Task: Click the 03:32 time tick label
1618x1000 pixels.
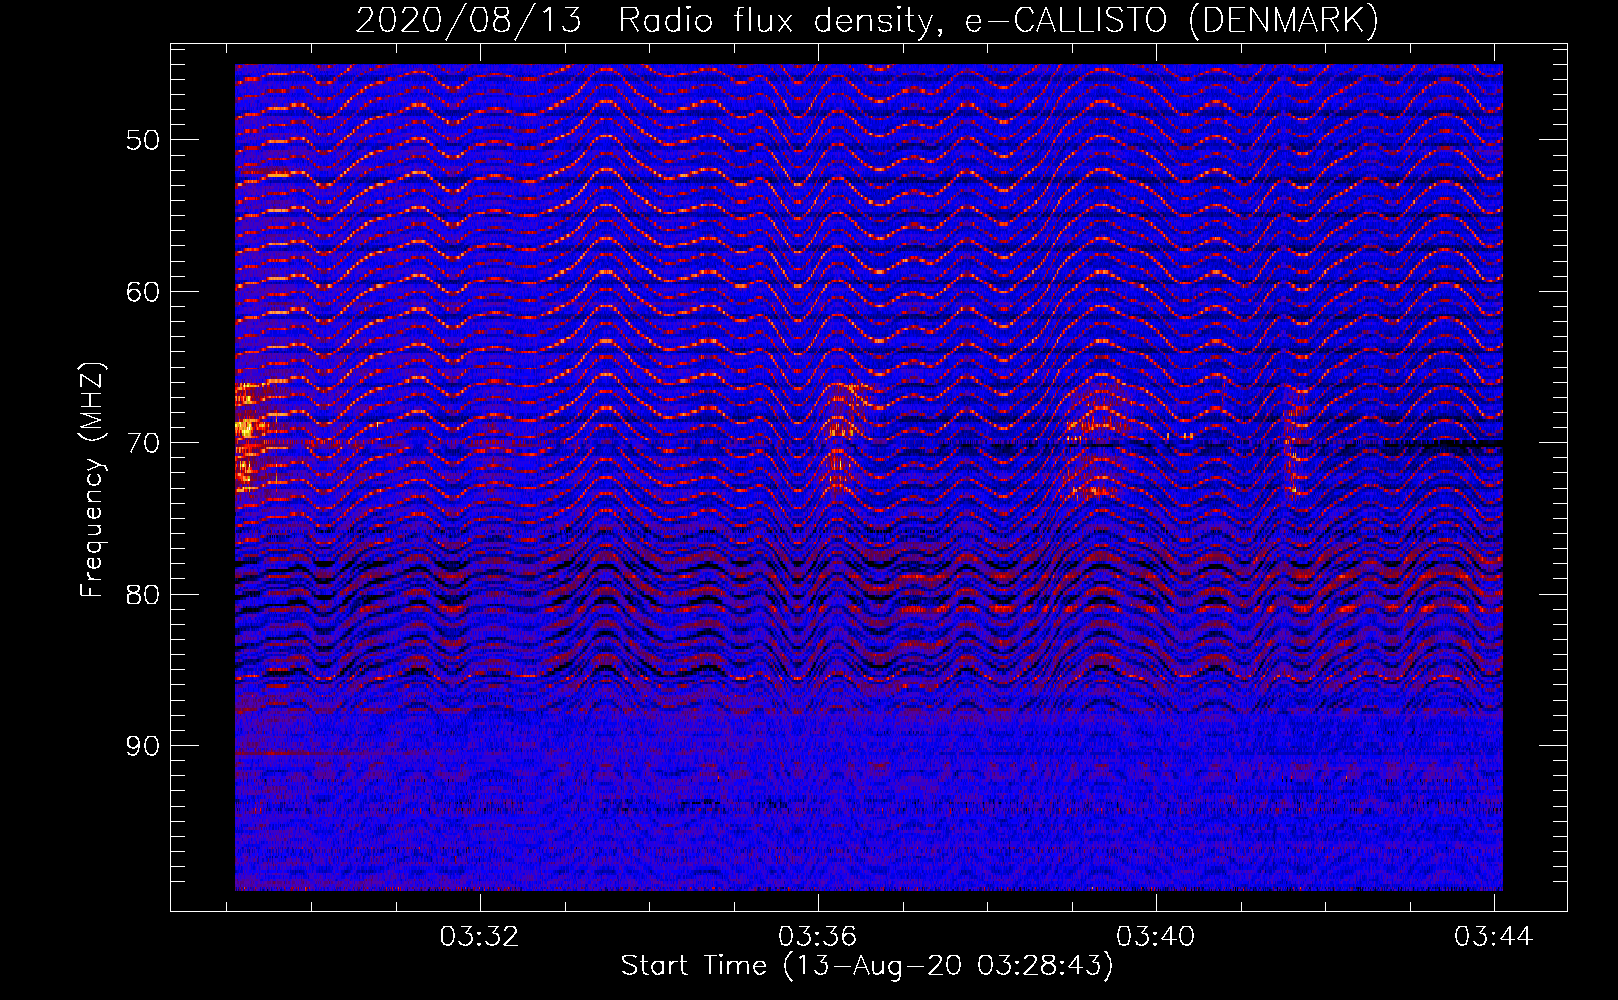Action: point(480,937)
